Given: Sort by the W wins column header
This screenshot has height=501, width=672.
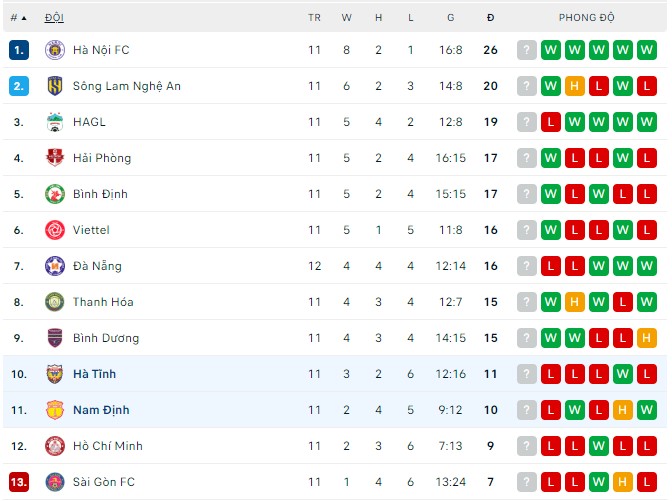Looking at the screenshot, I should point(346,18).
